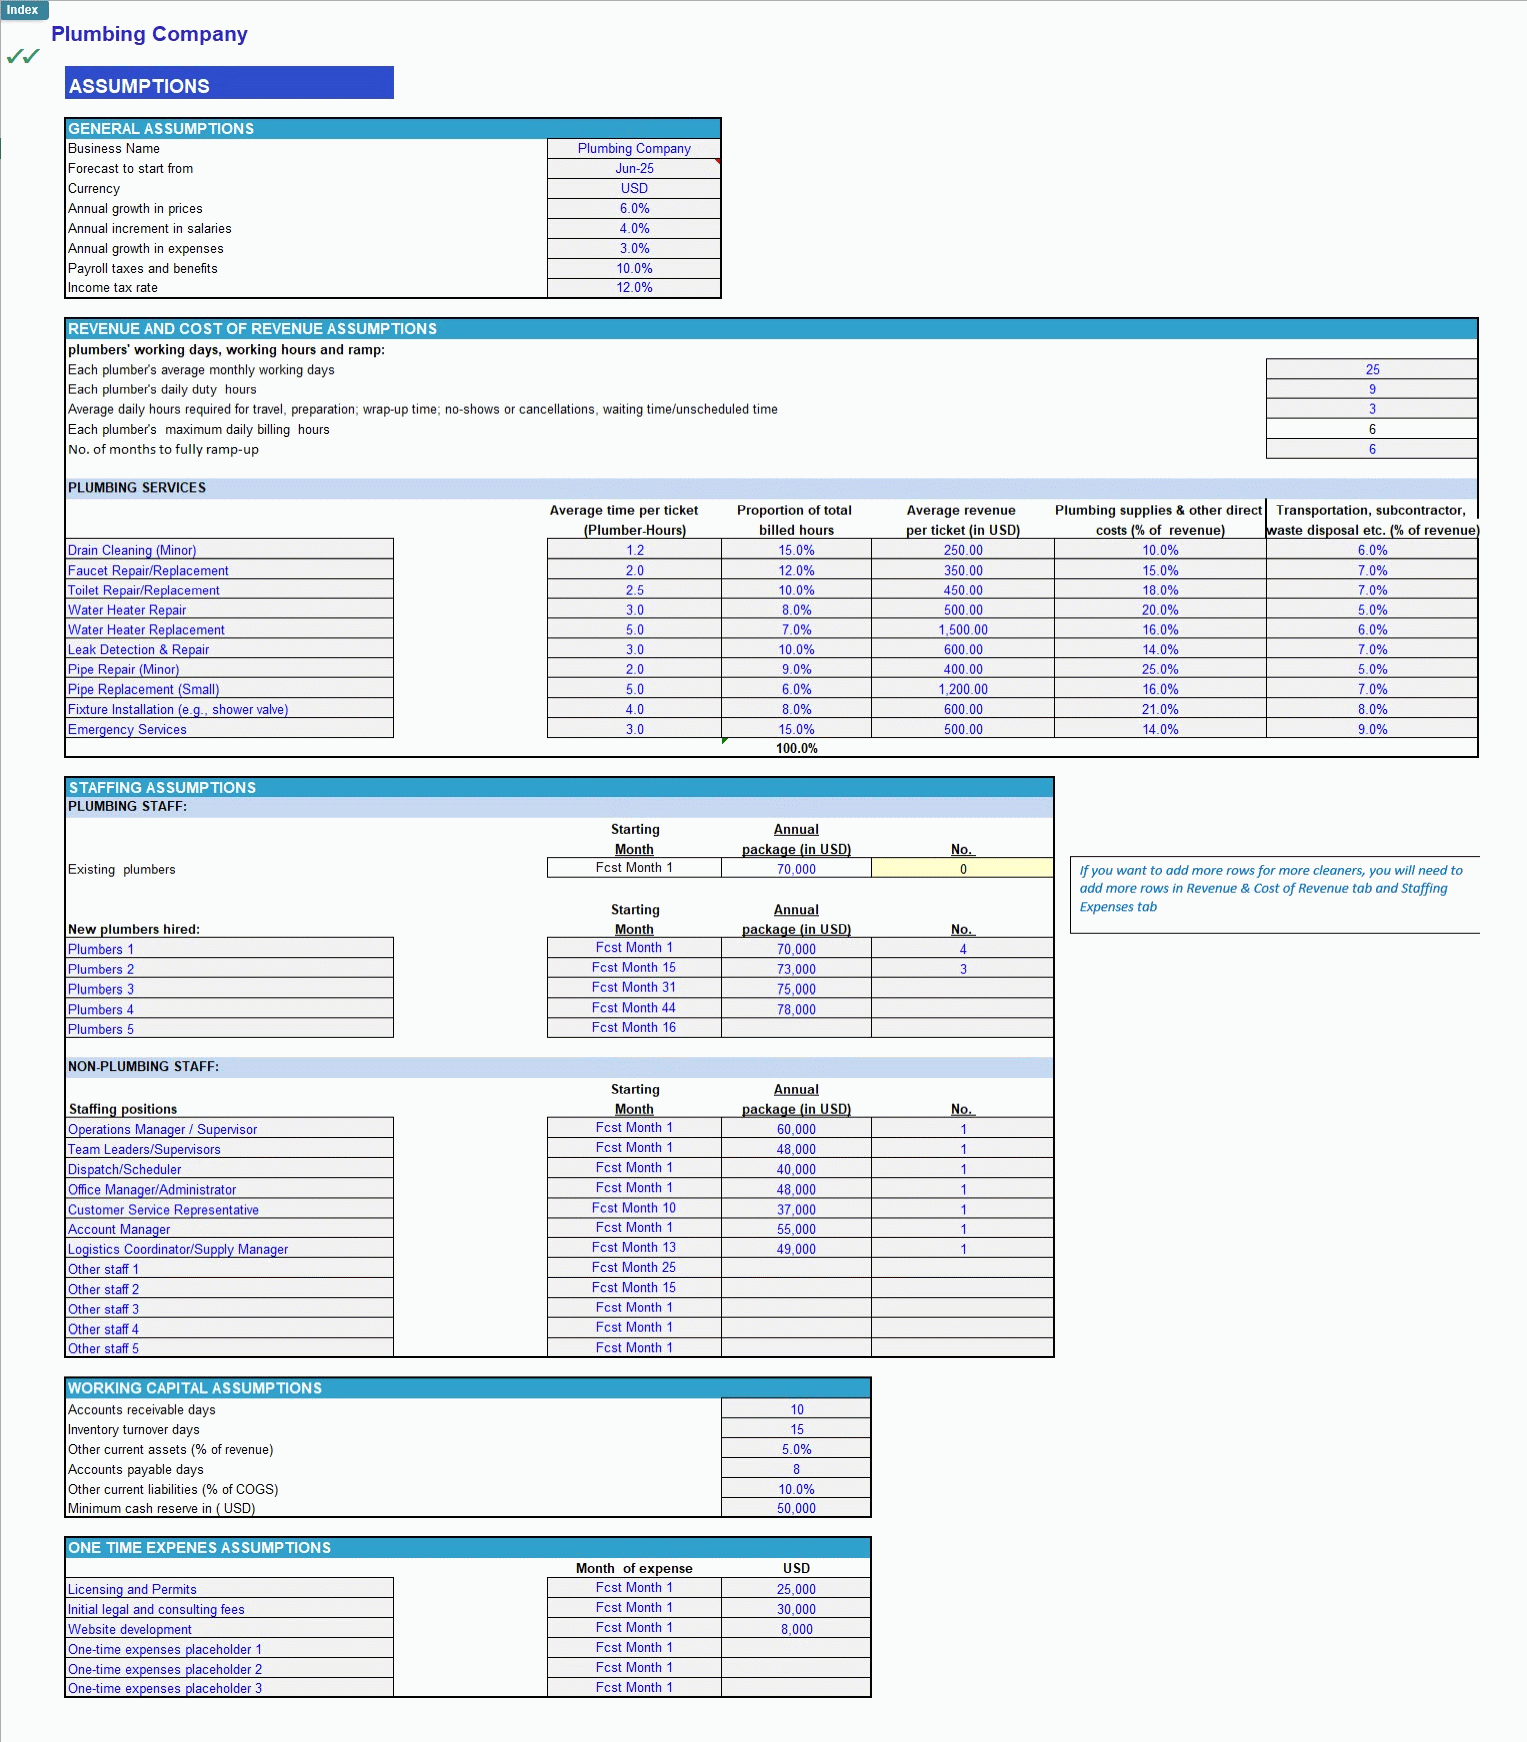Click the Annual growth in prices value 6.0%
The height and width of the screenshot is (1742, 1527).
[634, 208]
